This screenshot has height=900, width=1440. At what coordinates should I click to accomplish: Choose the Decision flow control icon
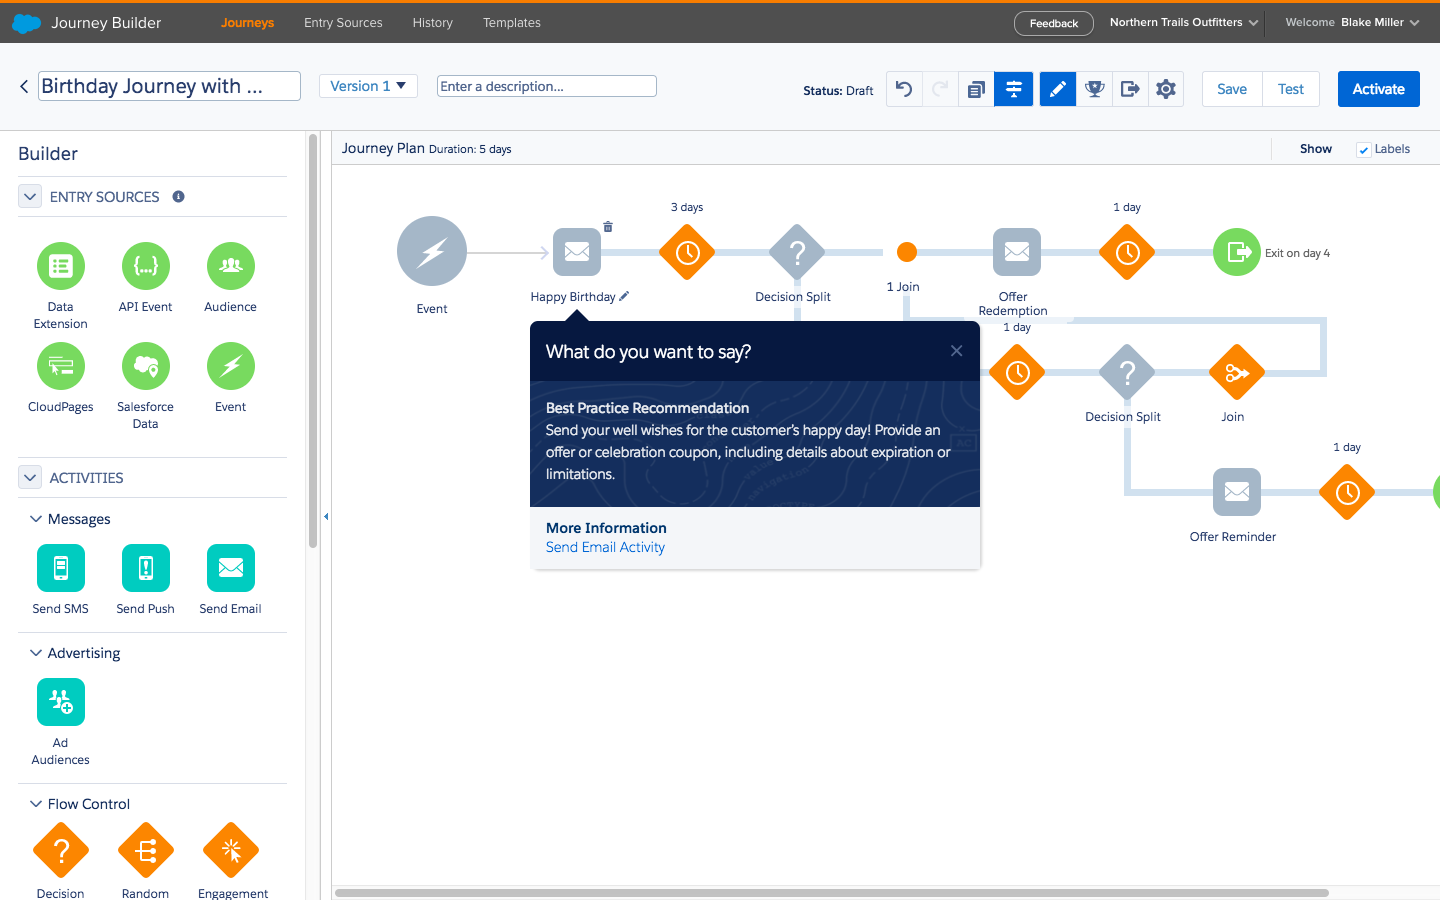coord(61,850)
